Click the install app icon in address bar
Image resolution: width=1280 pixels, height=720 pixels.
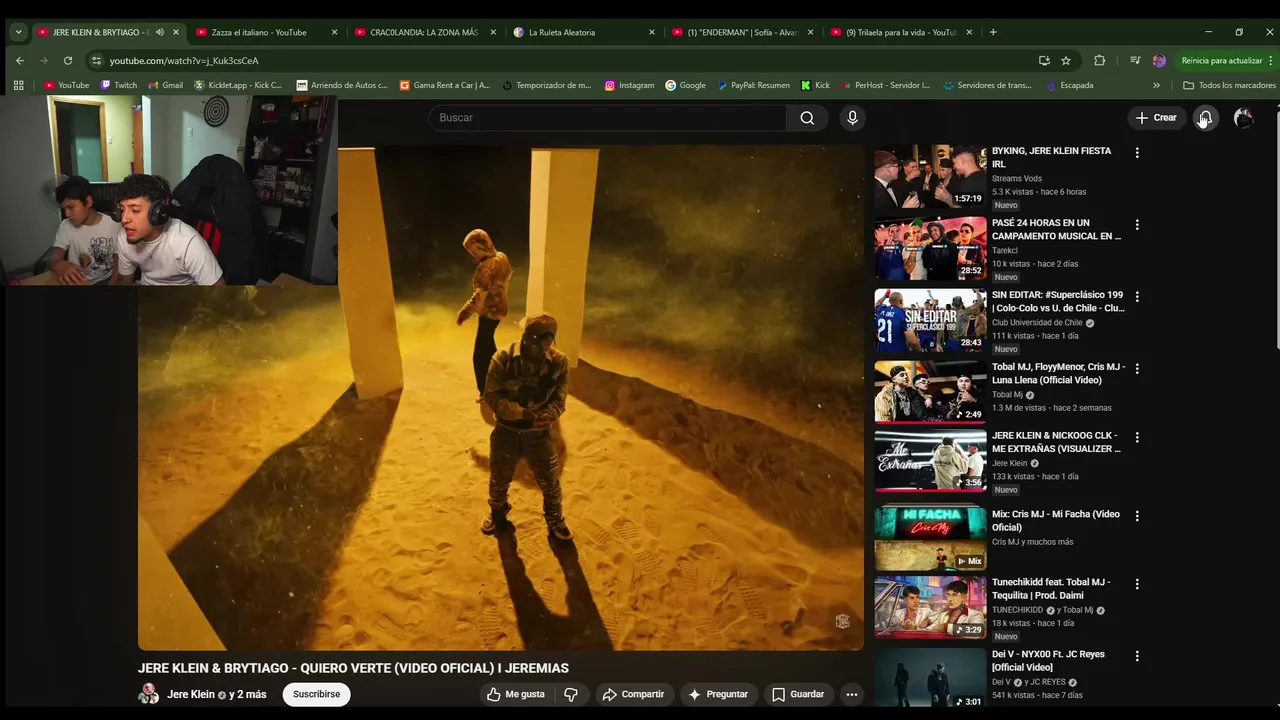(1044, 60)
